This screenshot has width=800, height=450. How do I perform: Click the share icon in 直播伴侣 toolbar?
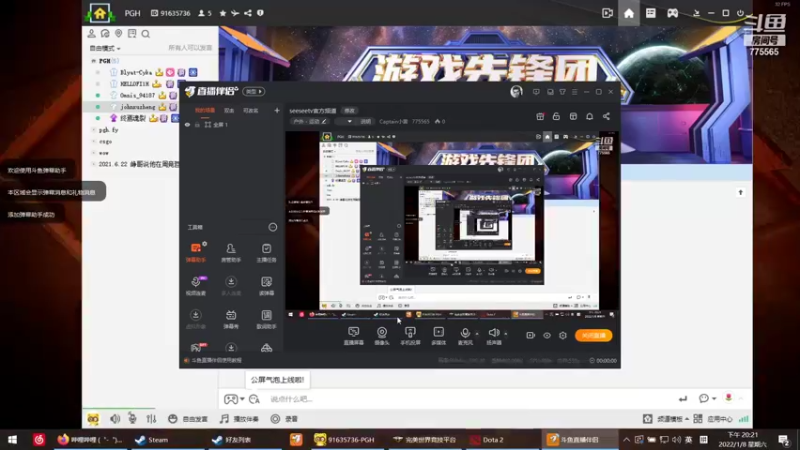click(606, 116)
